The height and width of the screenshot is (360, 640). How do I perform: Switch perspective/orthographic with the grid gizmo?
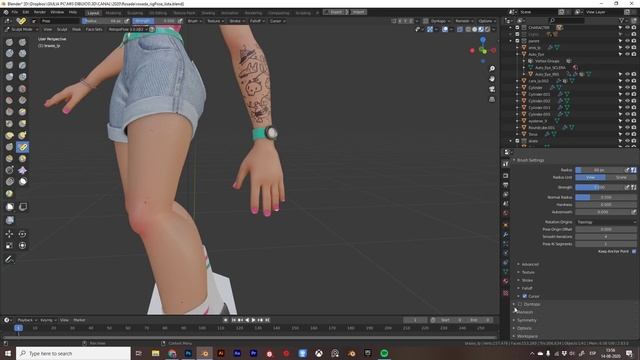point(492,99)
